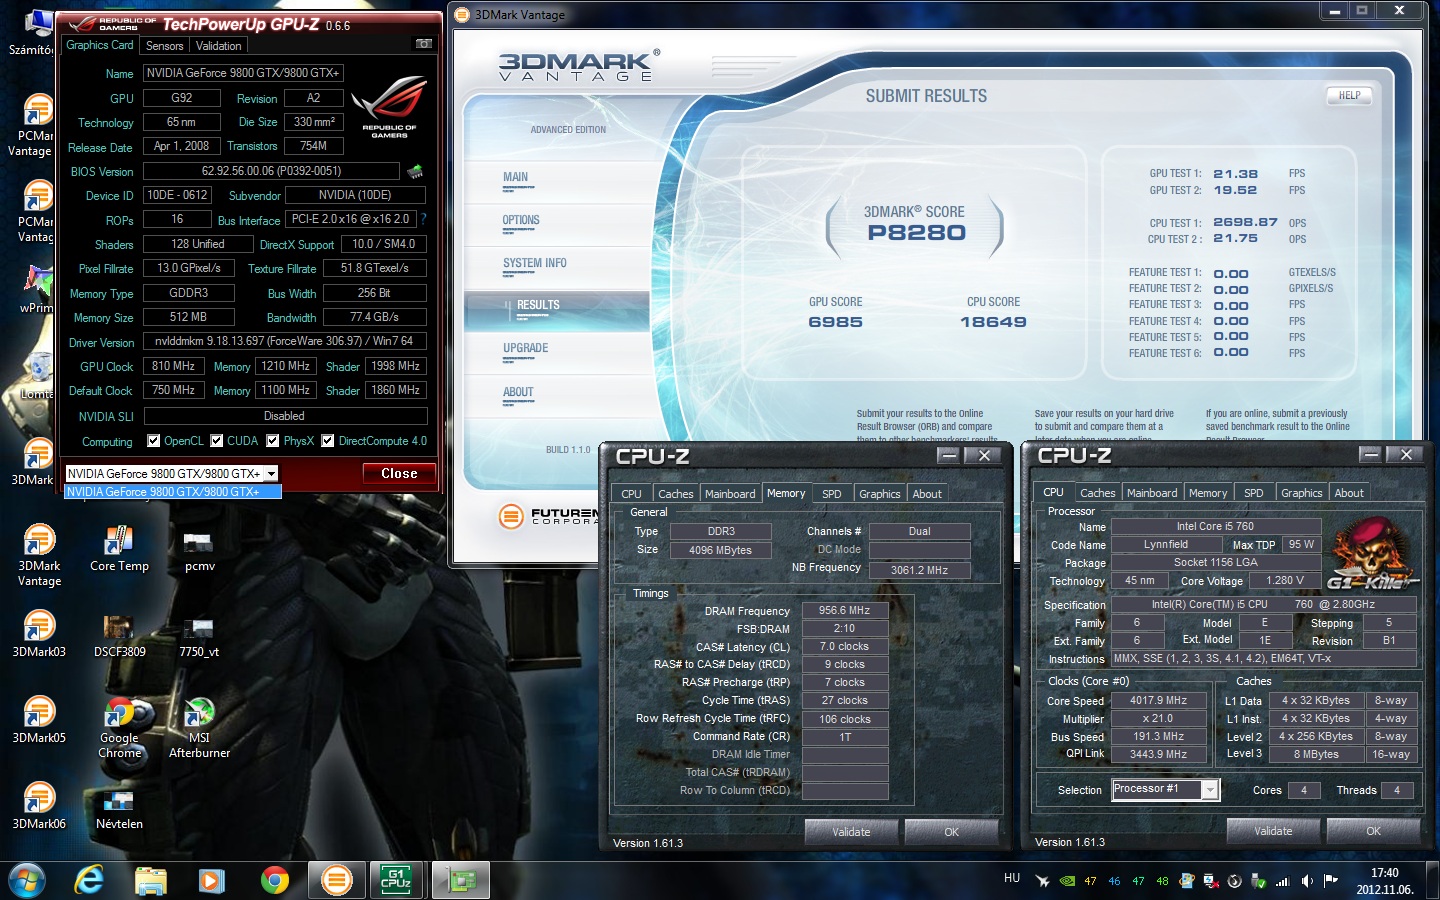Viewport: 1440px width, 900px height.
Task: Open the pcmv desktop shortcut
Action: [199, 548]
